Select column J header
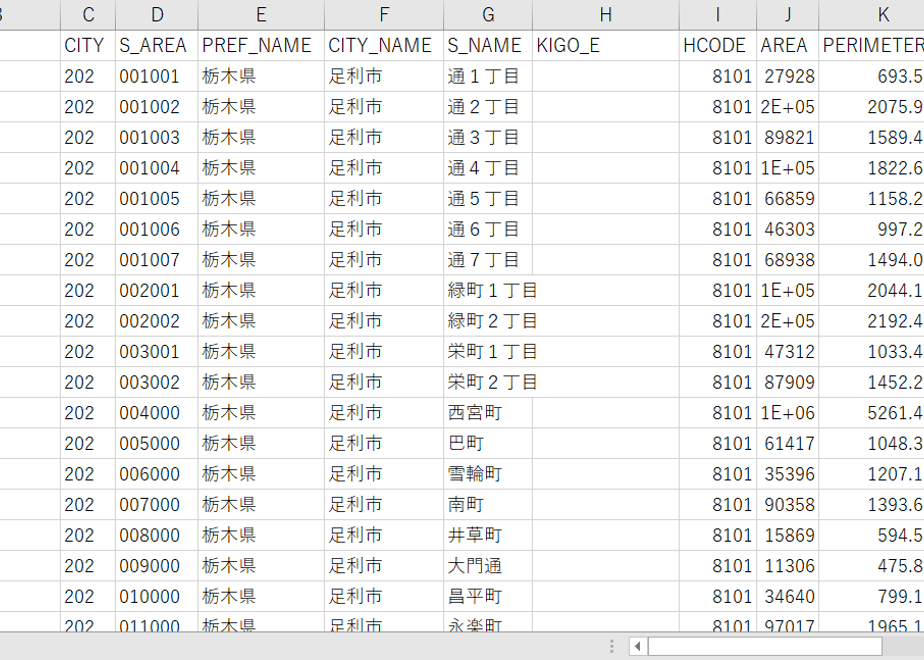Screen dimensions: 924x660 click(787, 15)
